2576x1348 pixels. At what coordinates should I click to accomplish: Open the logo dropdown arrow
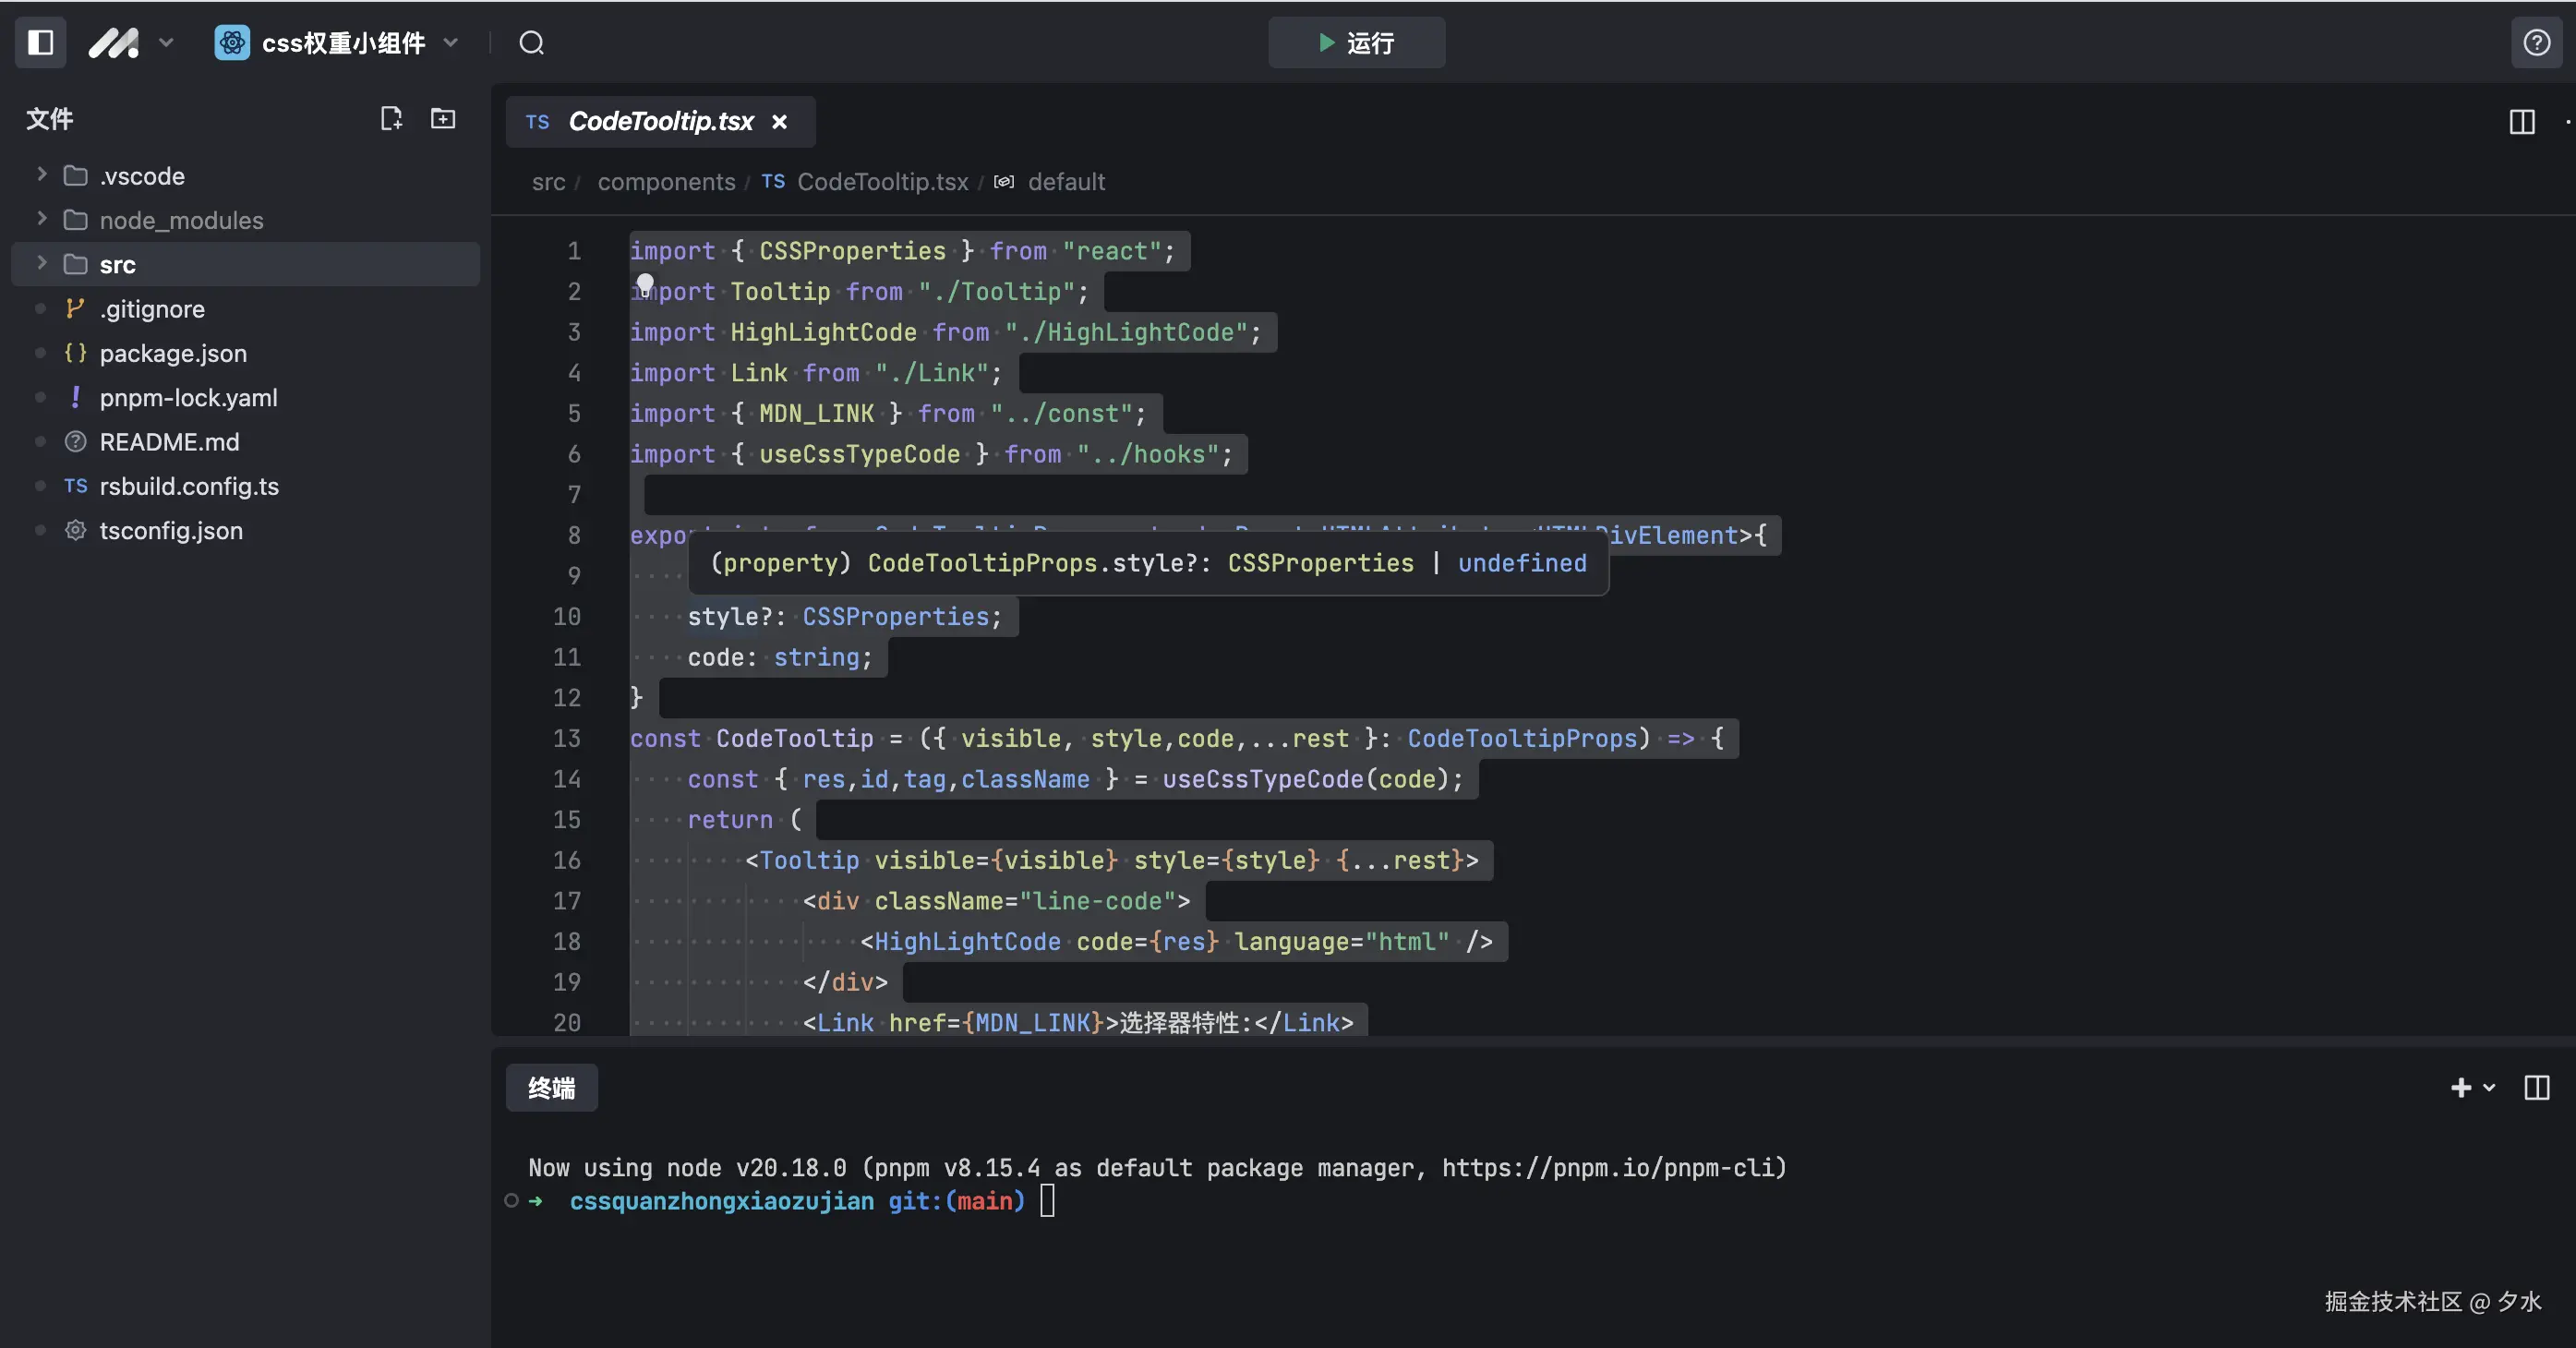click(x=166, y=43)
